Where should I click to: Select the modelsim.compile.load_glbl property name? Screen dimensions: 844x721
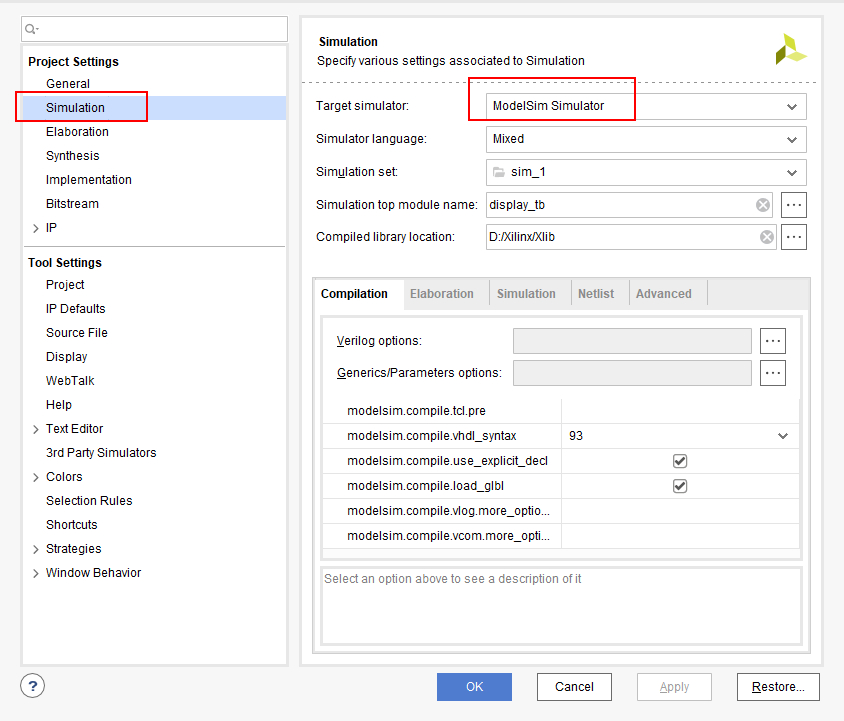coord(425,486)
